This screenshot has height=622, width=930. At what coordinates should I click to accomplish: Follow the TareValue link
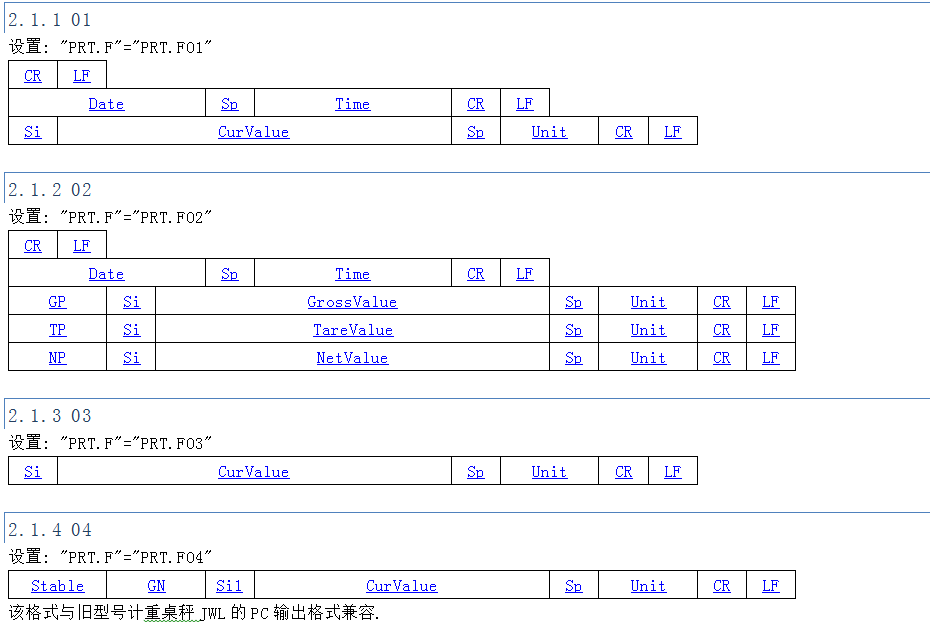point(353,330)
